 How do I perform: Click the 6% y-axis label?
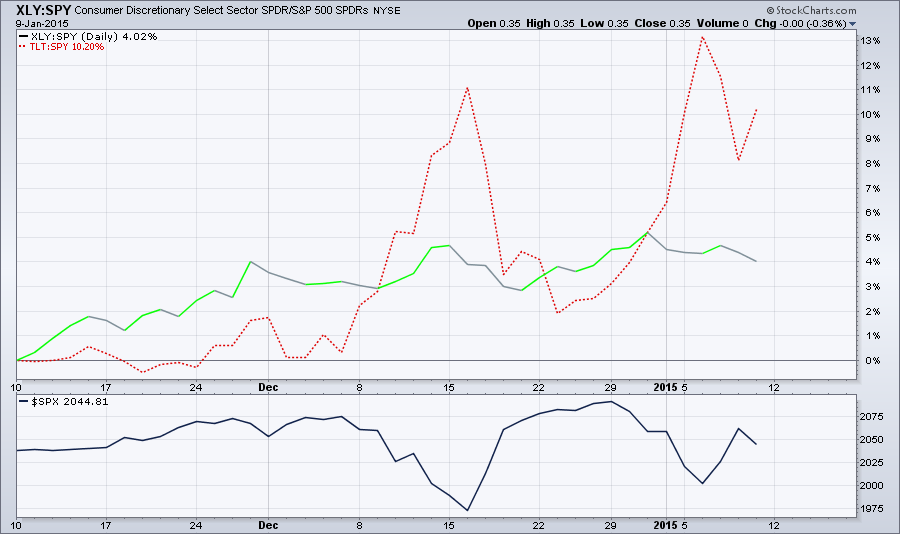872,212
